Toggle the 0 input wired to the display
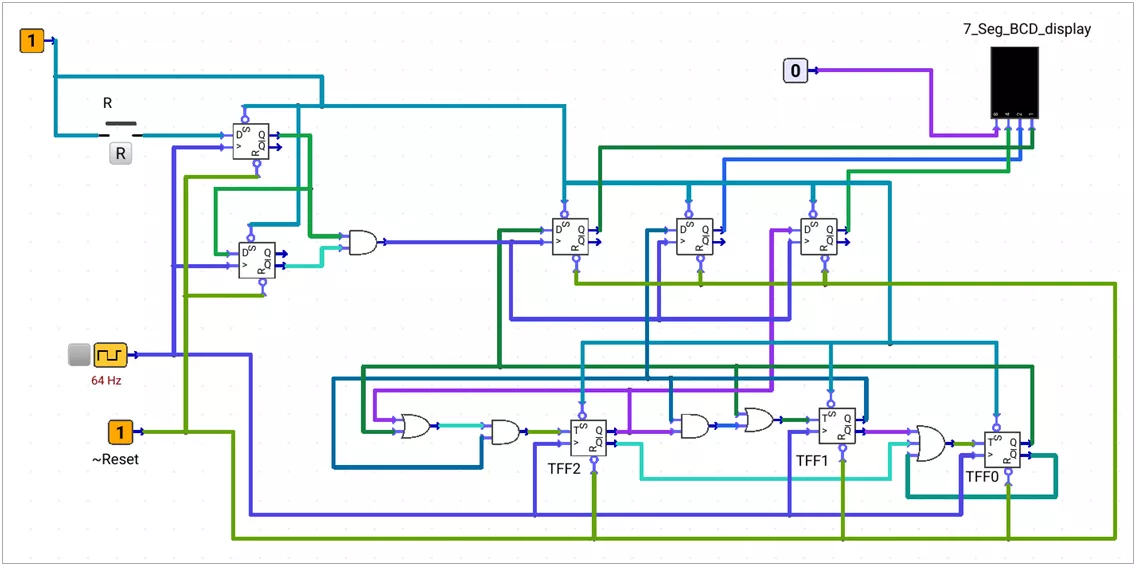Image resolution: width=1137 pixels, height=567 pixels. point(795,70)
